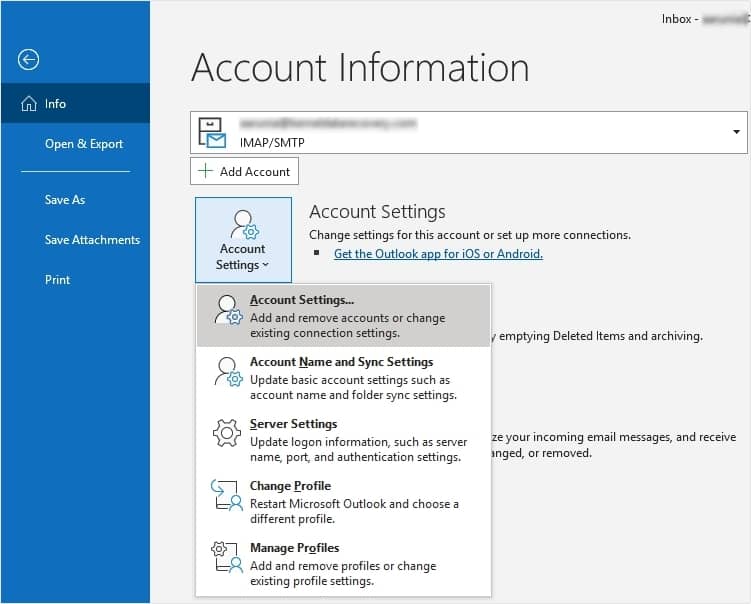The image size is (751, 604).
Task: Choose Save As in sidebar
Action: click(x=65, y=200)
